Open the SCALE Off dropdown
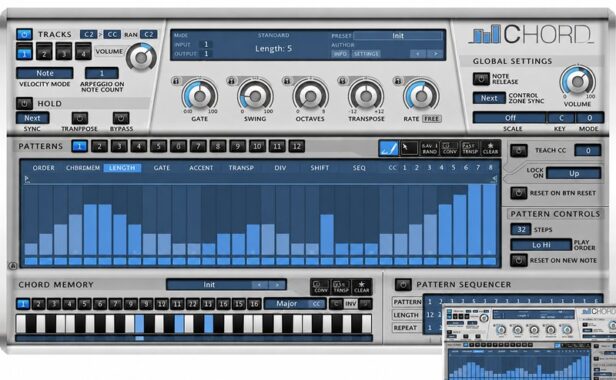 (x=510, y=118)
